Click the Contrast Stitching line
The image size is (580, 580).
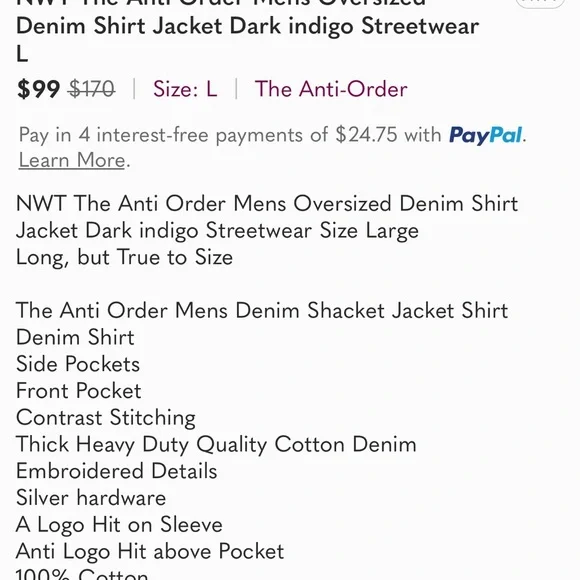pos(106,418)
